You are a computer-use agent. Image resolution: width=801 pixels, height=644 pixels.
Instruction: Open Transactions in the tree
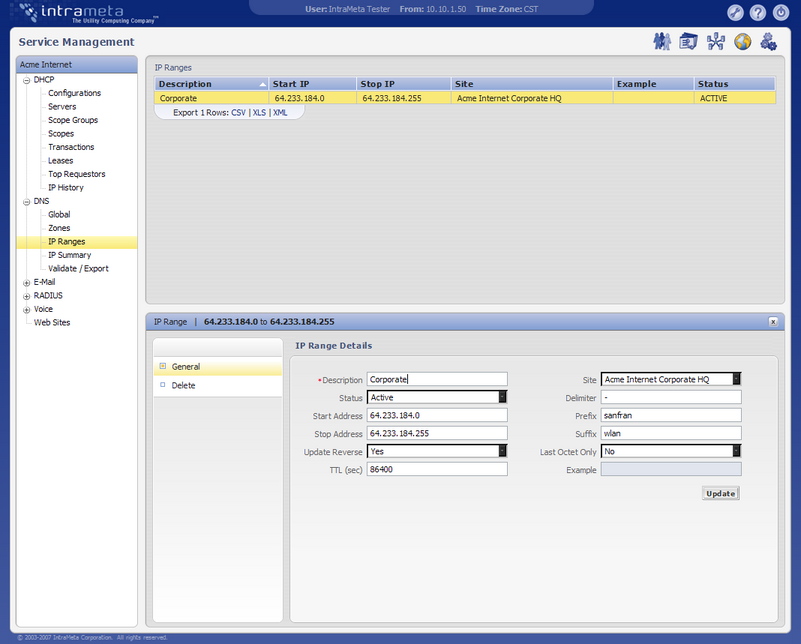pos(71,147)
